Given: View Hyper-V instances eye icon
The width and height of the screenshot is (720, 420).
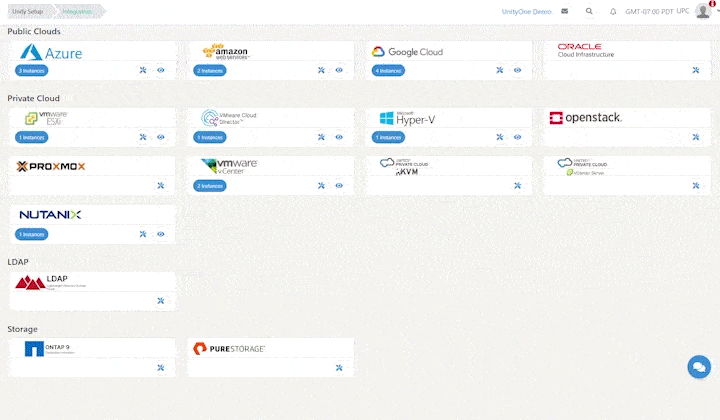Looking at the screenshot, I should click(518, 137).
